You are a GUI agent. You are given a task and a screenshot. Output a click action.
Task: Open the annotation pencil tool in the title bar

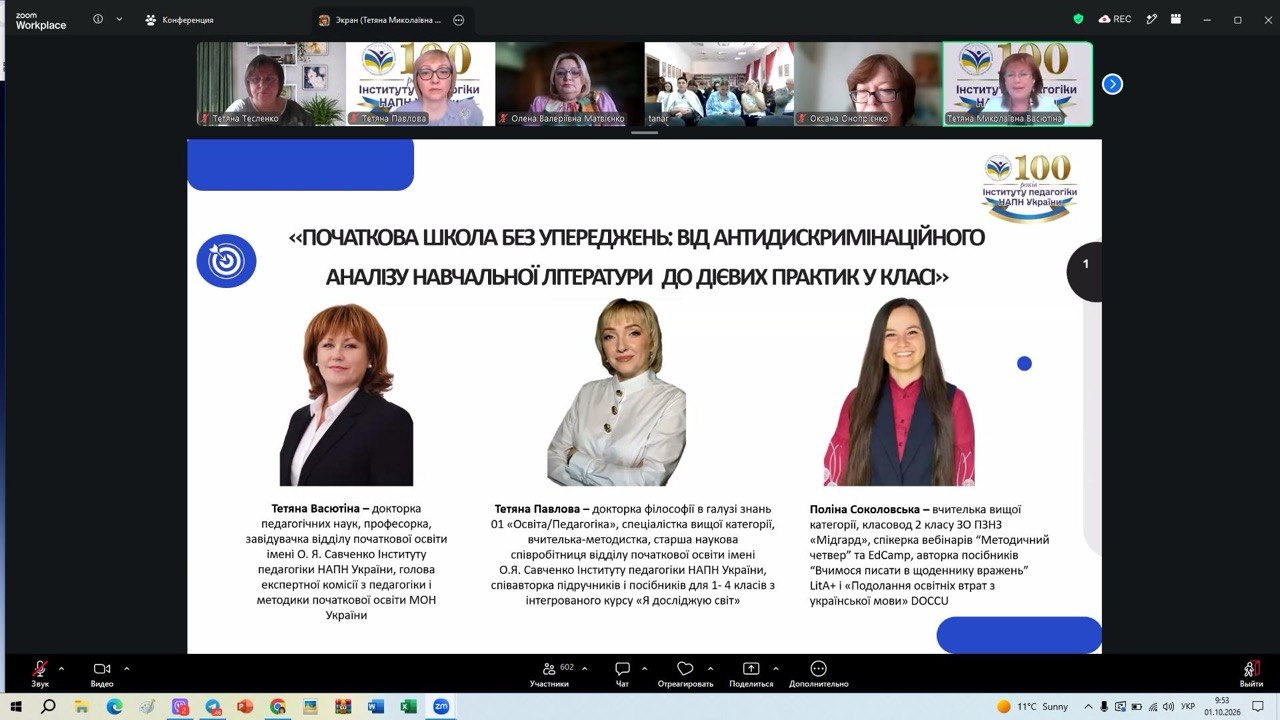coord(1153,19)
